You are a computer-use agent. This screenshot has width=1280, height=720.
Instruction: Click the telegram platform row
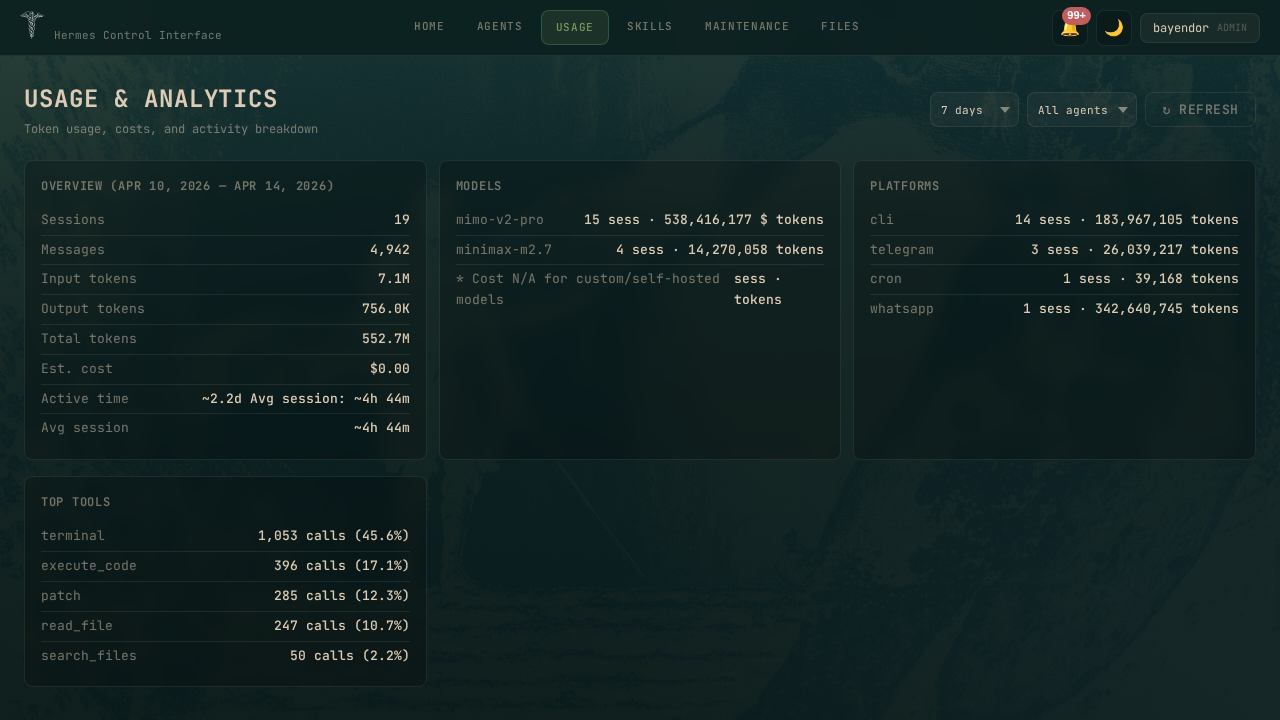coord(1053,250)
